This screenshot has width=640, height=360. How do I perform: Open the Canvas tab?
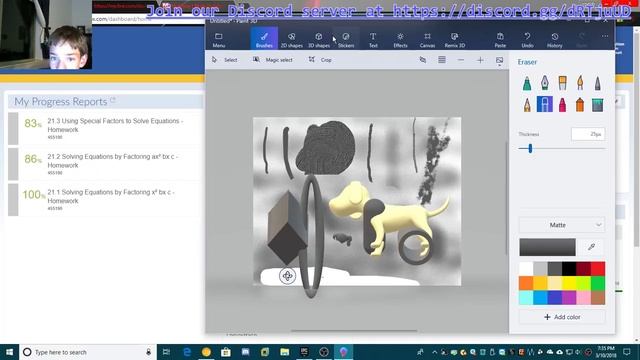(x=427, y=39)
